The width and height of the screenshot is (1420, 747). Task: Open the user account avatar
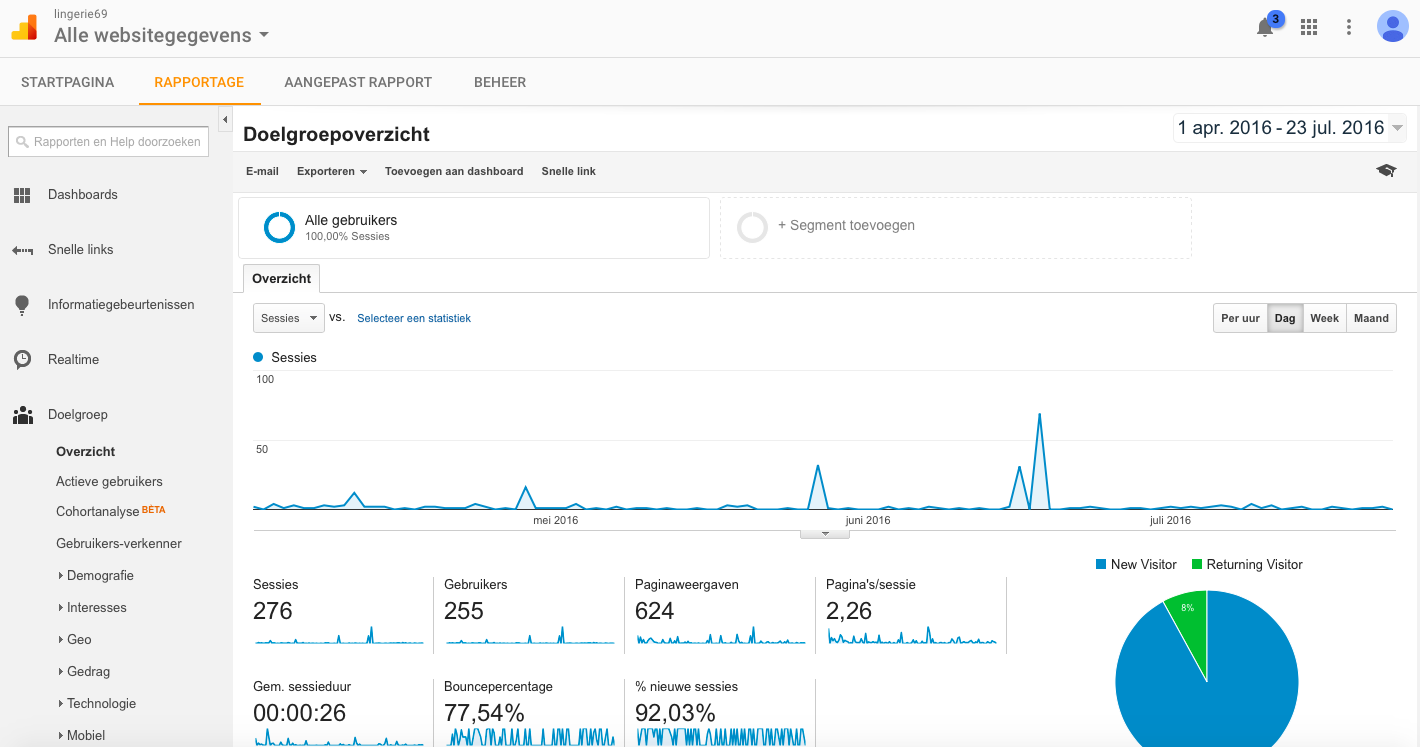1392,27
